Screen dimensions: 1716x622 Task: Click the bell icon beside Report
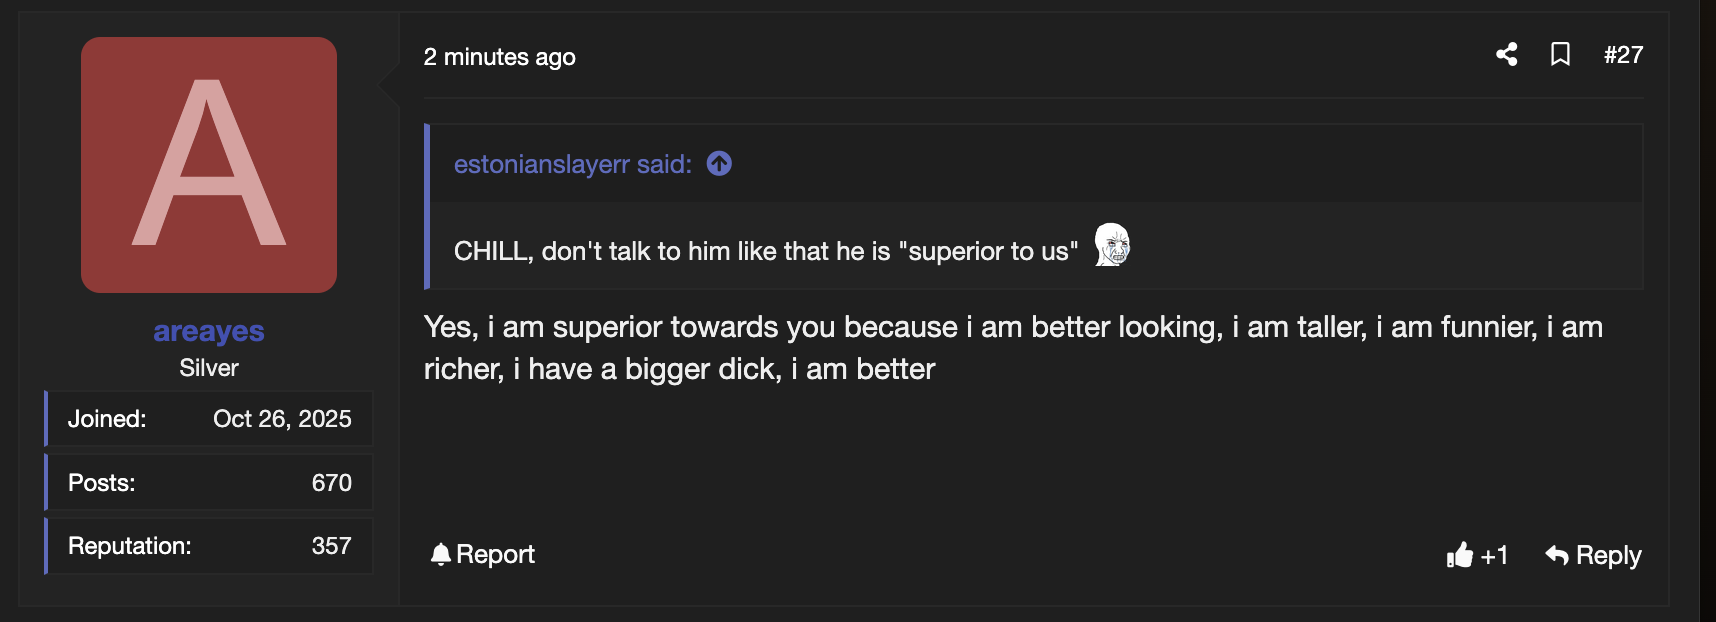pos(440,554)
